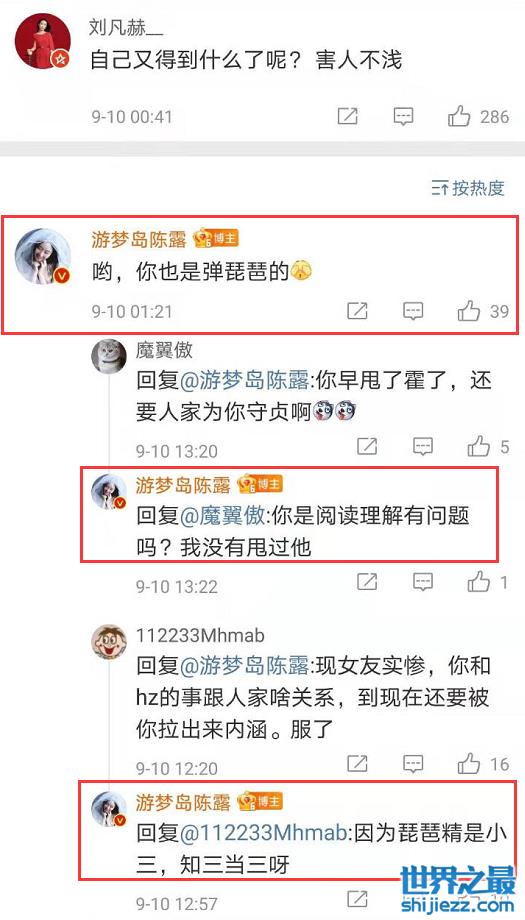Open 游梦岛陈露 avatar in top comment
The image size is (525, 920).
[x=42, y=256]
